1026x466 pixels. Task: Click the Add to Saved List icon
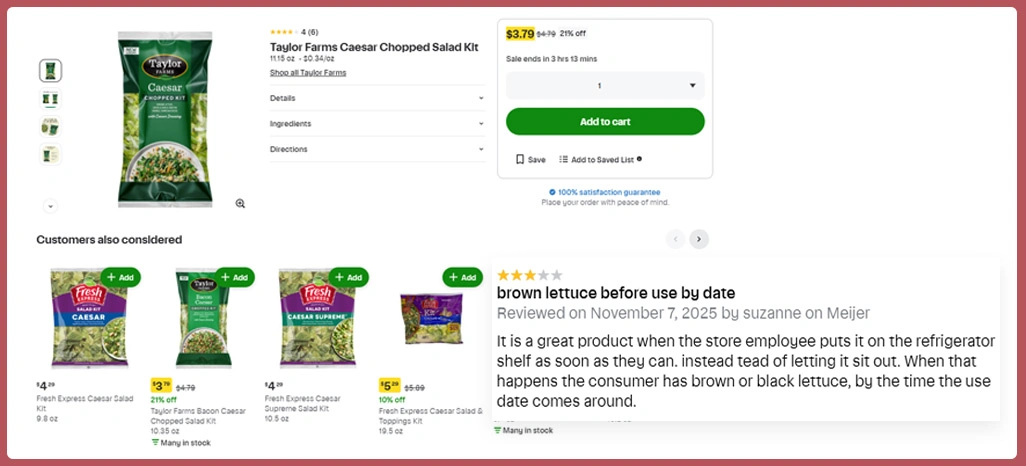pyautogui.click(x=563, y=159)
